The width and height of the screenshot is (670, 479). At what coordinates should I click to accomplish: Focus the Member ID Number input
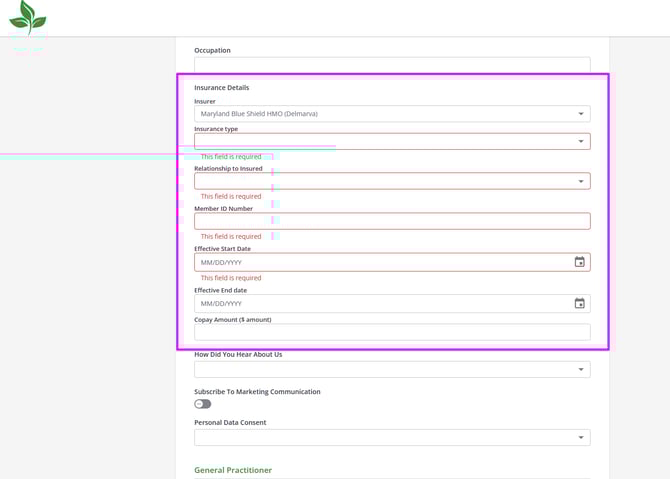click(392, 221)
